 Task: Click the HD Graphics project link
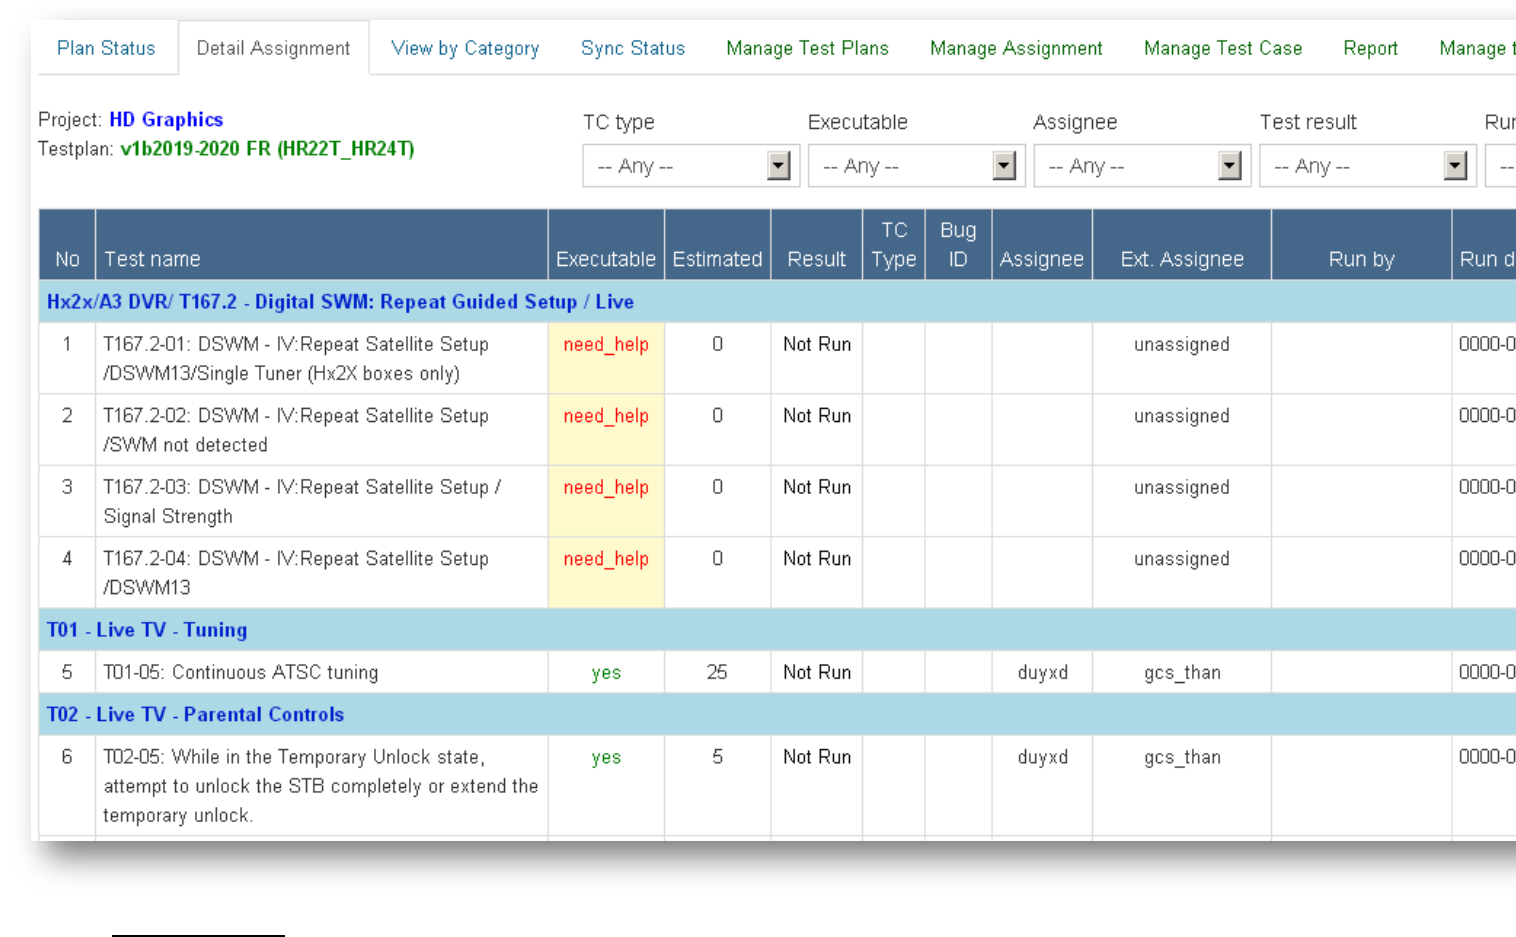point(166,120)
